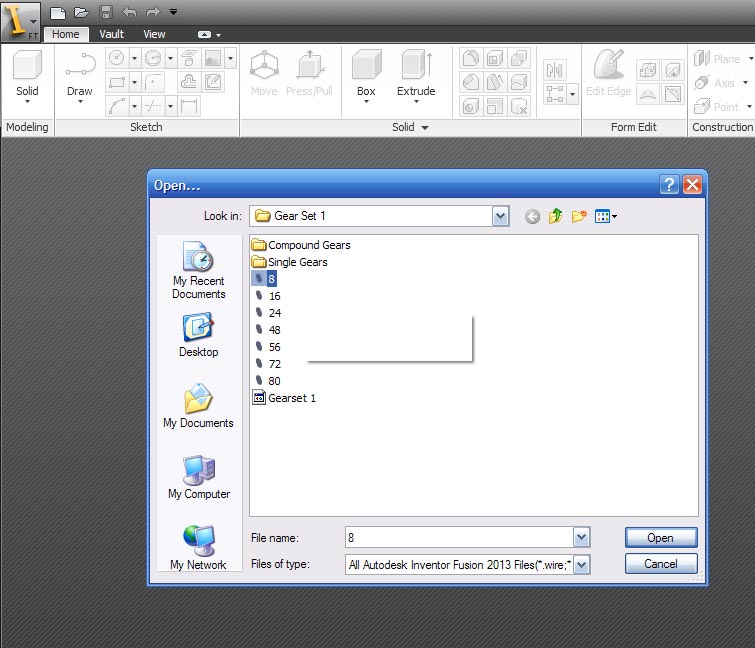
Task: Click the Axis construction tool
Action: [x=715, y=83]
